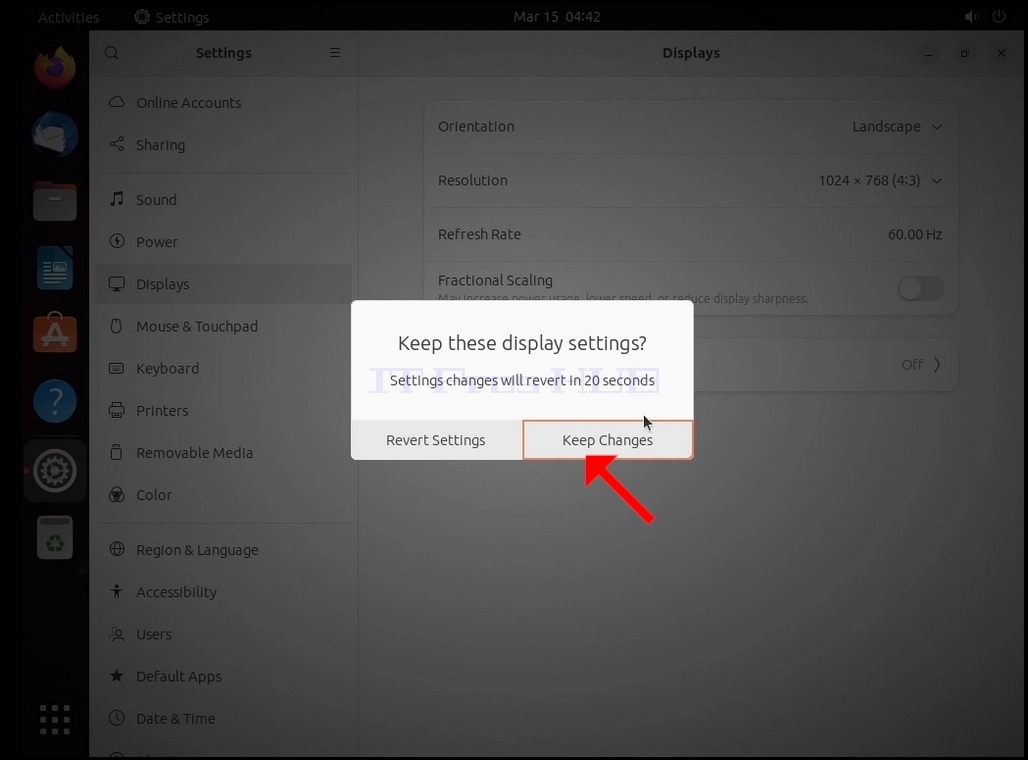Open Sound settings panel
The image size is (1028, 760).
[224, 200]
